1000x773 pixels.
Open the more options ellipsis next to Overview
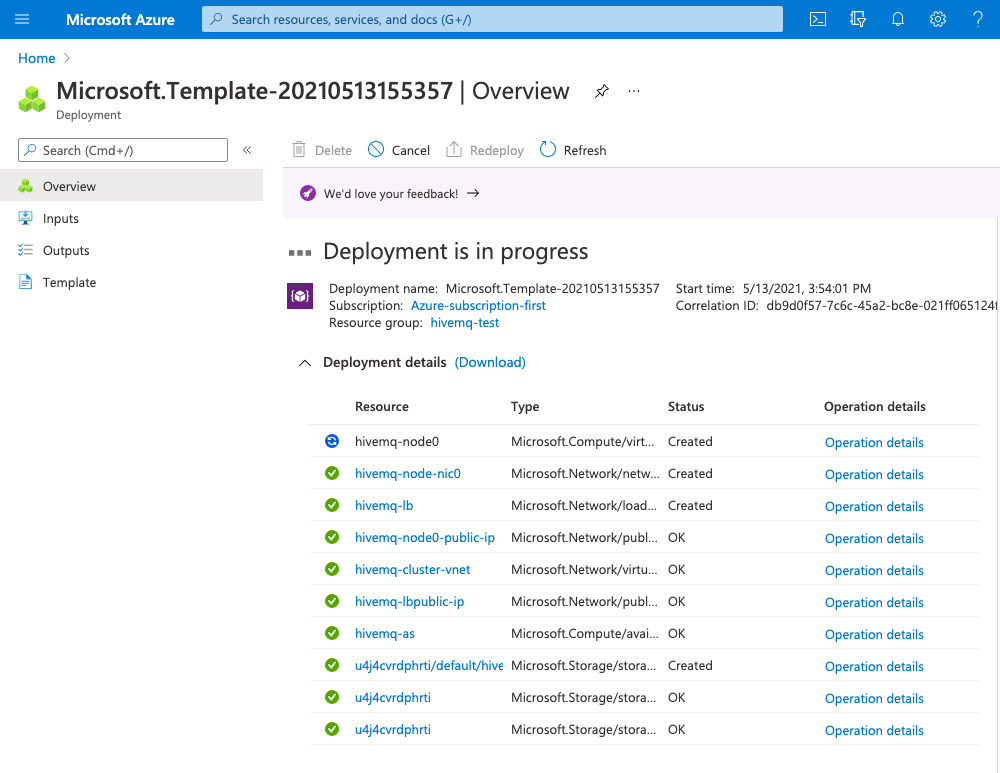point(633,91)
